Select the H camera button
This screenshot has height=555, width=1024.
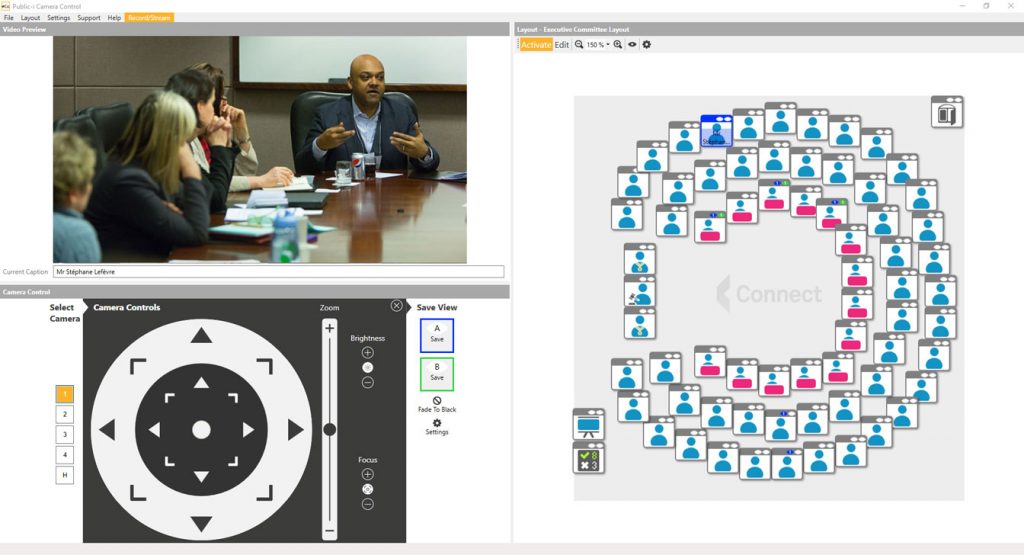(x=65, y=475)
